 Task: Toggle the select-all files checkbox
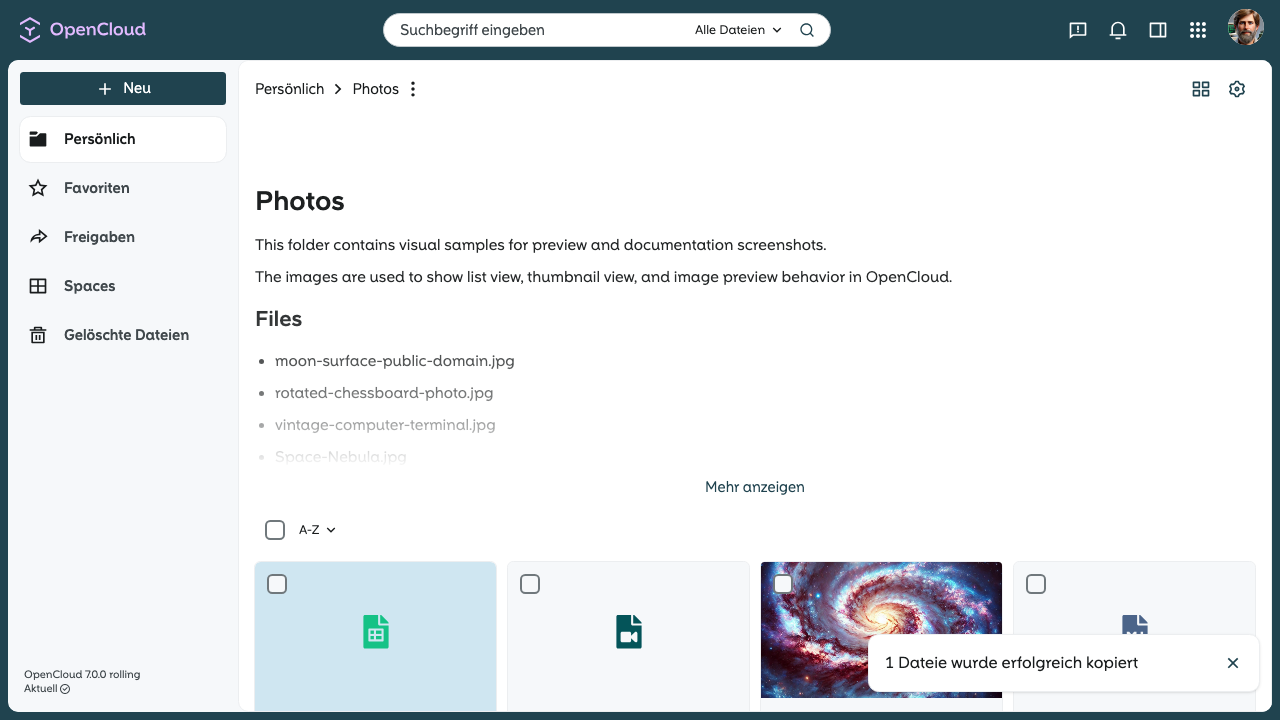275,530
